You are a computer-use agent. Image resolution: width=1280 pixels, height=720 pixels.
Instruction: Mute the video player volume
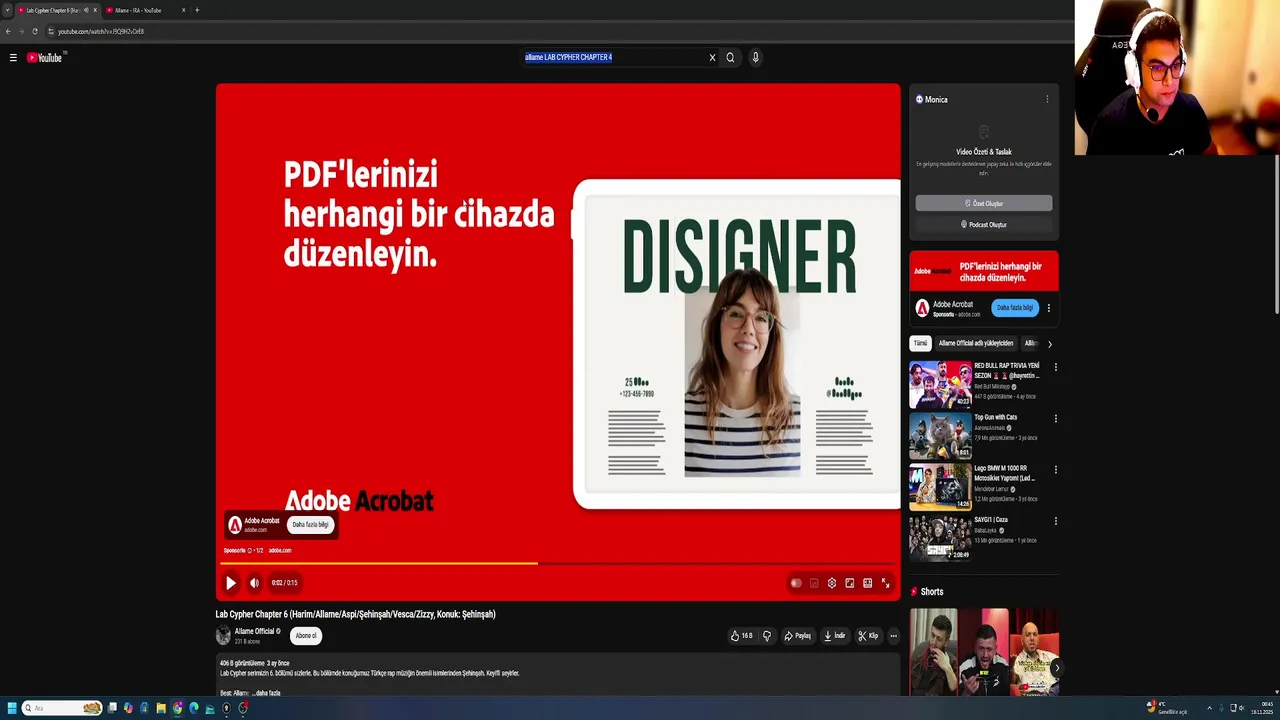click(x=254, y=583)
